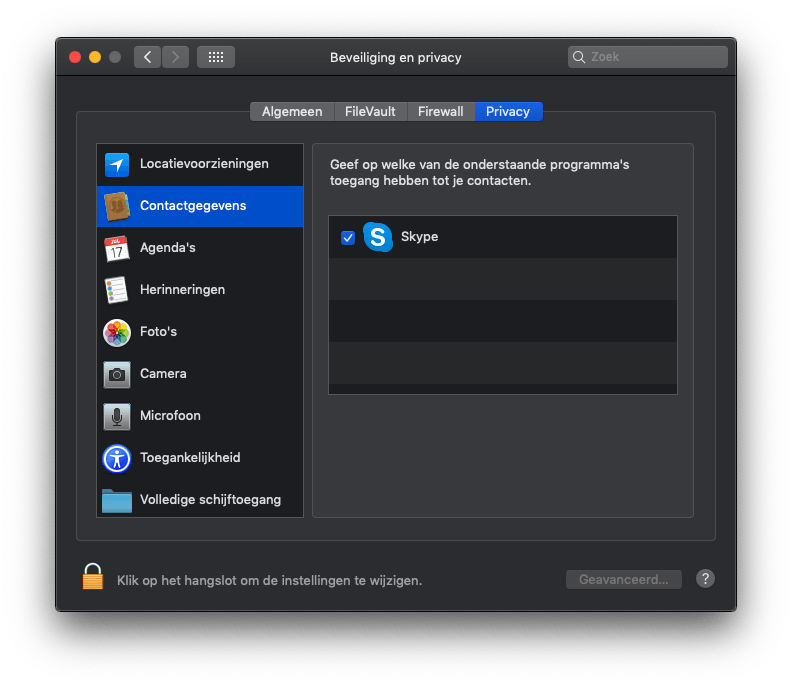Click the padlock to unlock the settings
This screenshot has height=685, width=792.
pyautogui.click(x=93, y=576)
